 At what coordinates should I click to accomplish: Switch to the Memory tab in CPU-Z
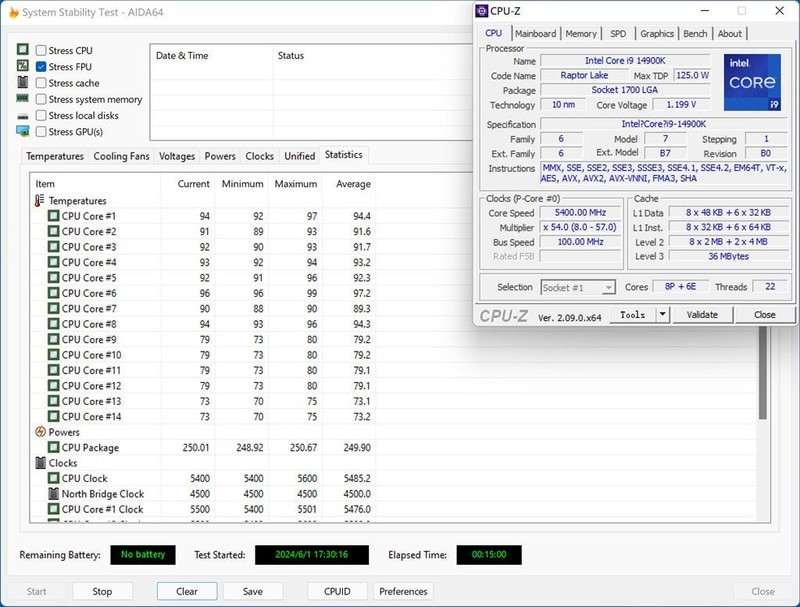click(x=581, y=33)
